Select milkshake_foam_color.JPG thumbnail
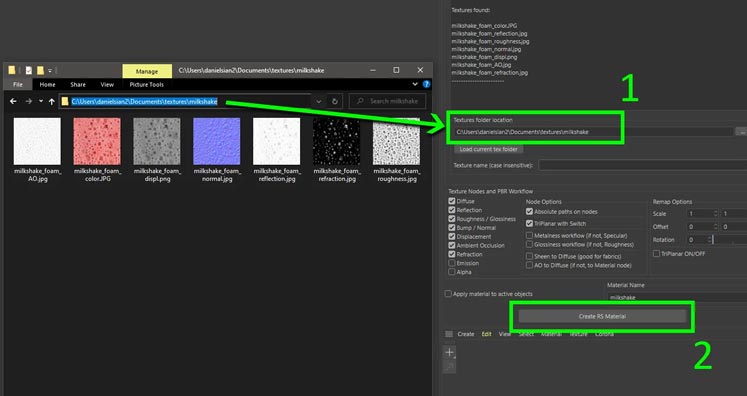 point(97,141)
